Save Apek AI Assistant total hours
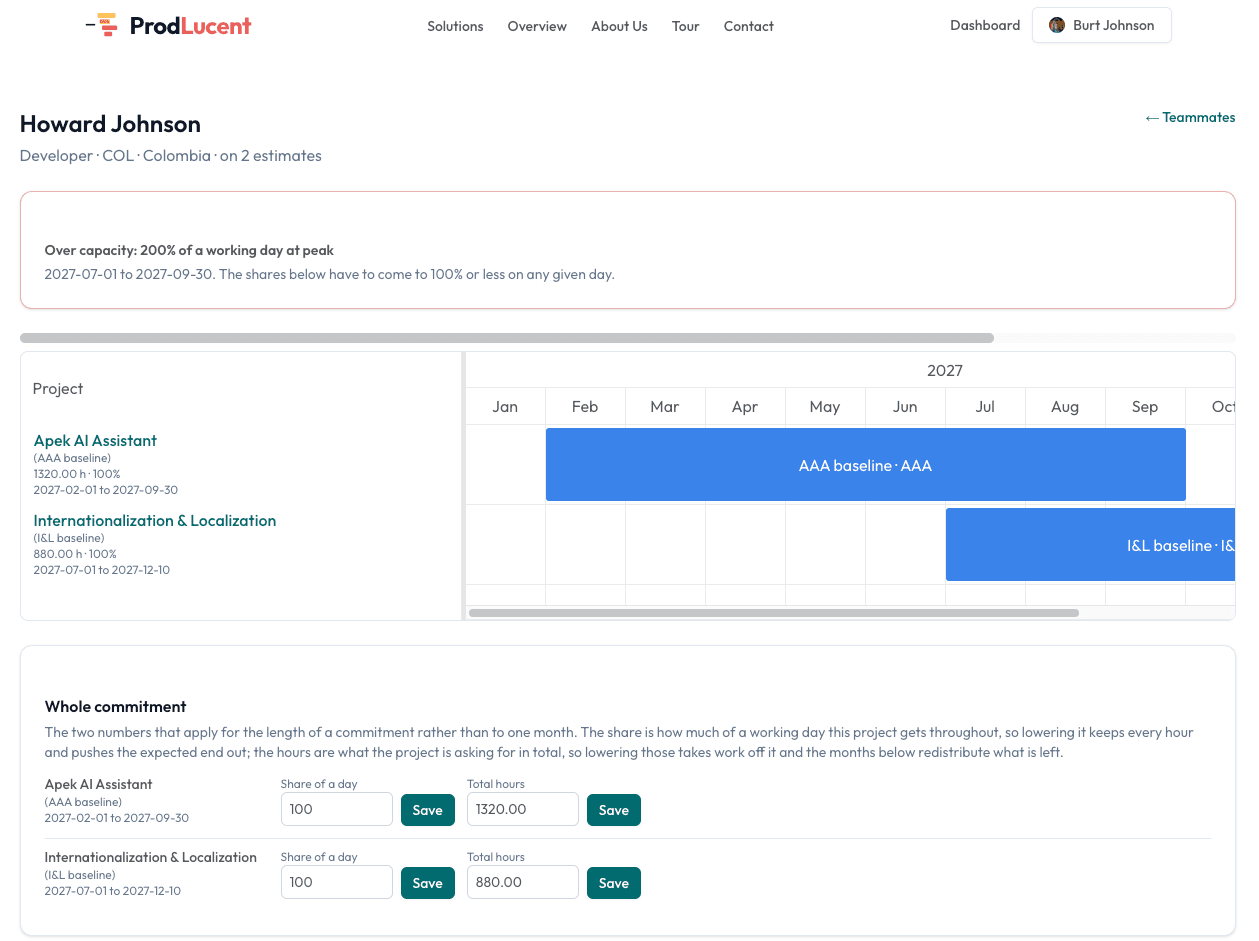 click(614, 810)
